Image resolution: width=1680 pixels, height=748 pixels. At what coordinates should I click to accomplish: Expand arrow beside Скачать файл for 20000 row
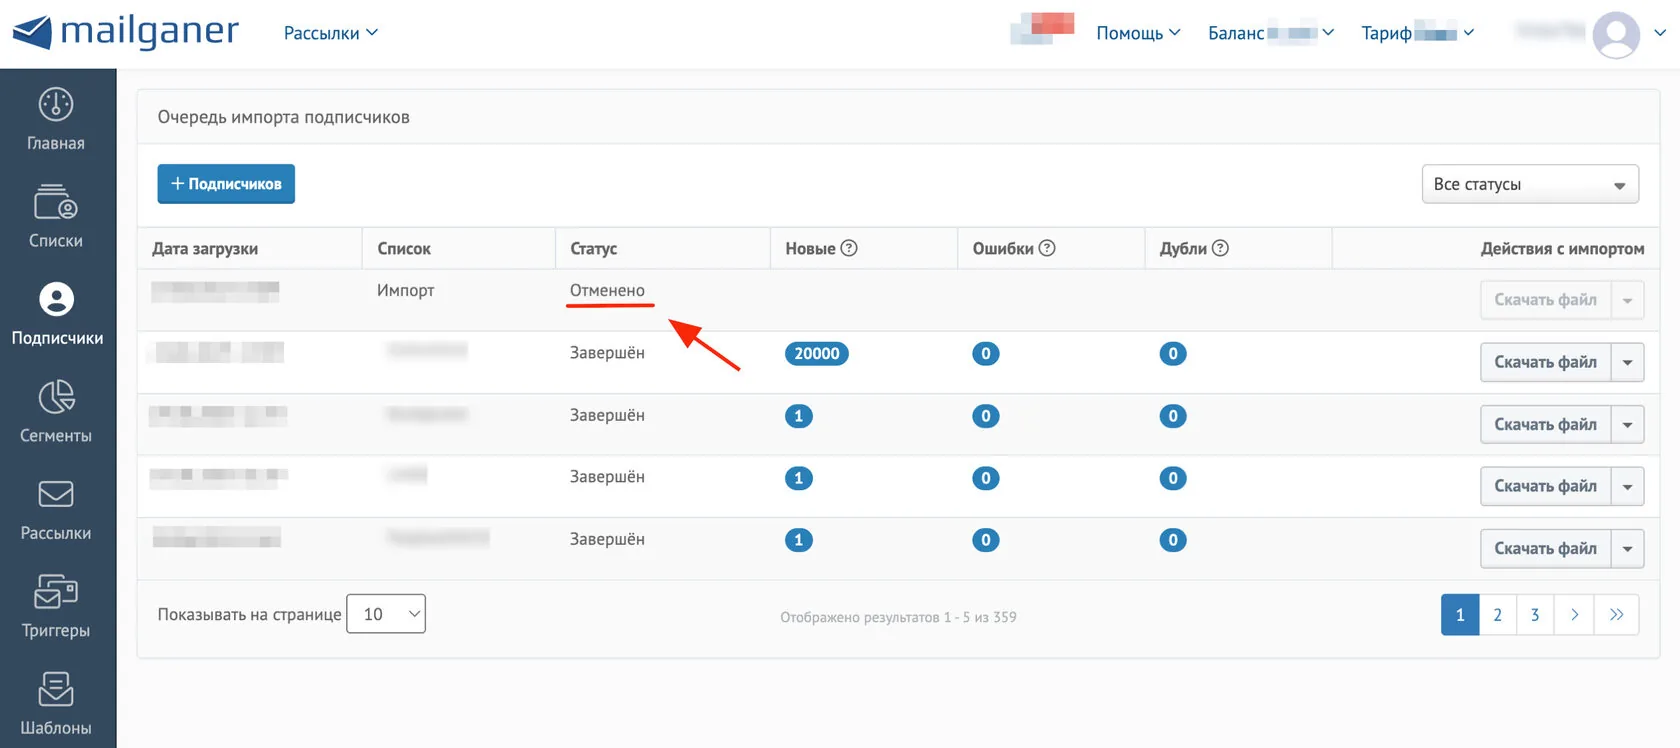click(1627, 362)
